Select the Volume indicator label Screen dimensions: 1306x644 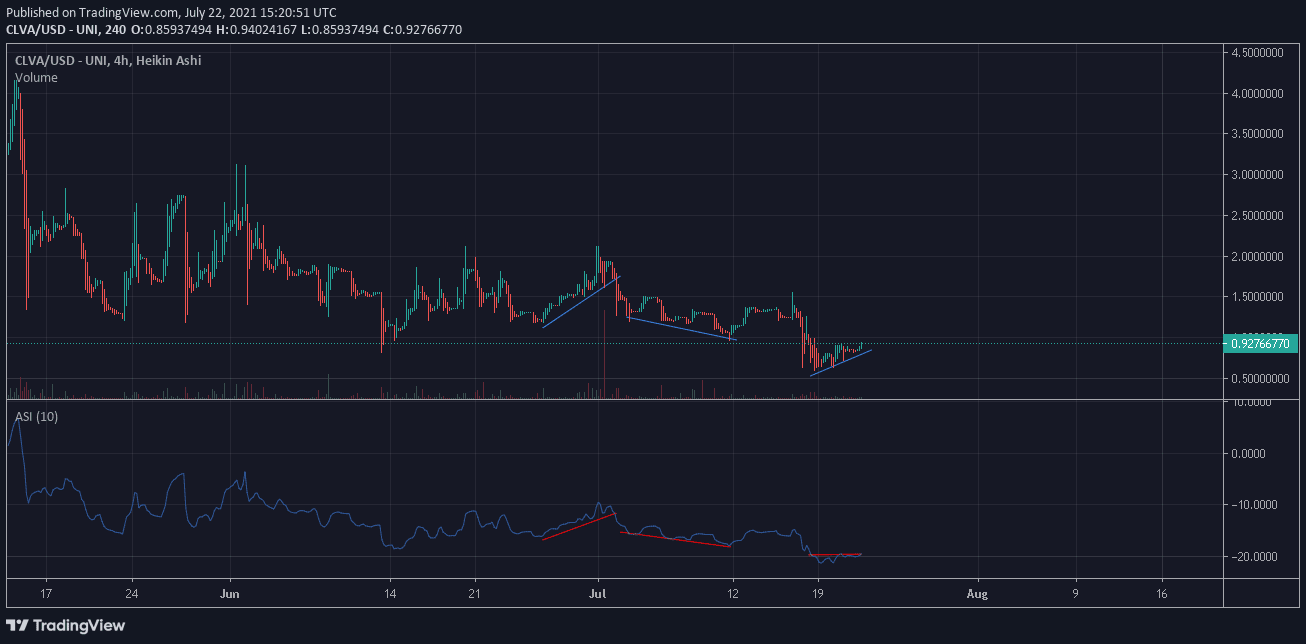pyautogui.click(x=36, y=78)
